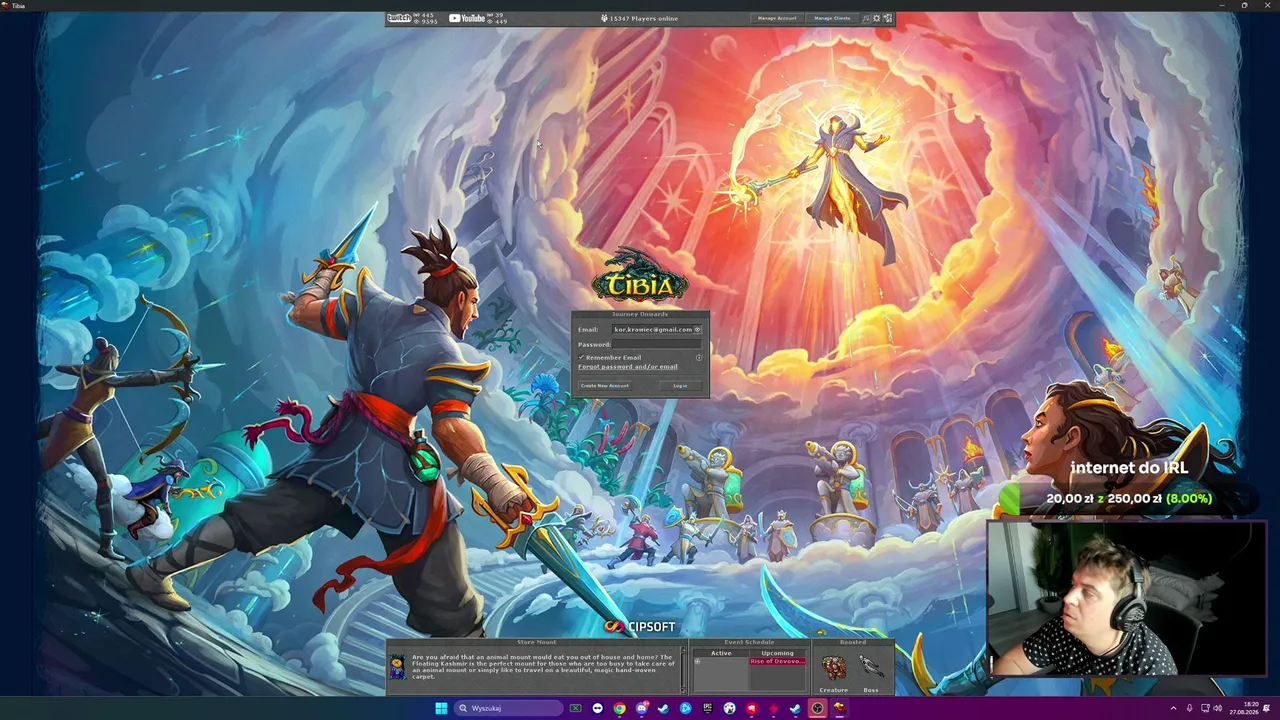
Task: Click the Wyszukaj taskbar search box
Action: click(x=508, y=708)
